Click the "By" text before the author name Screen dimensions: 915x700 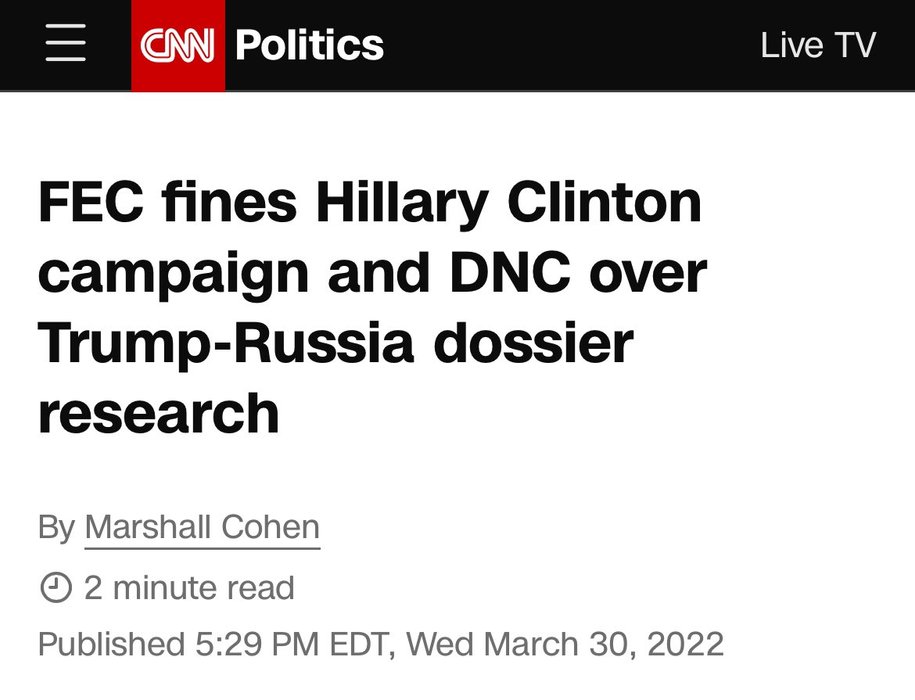pos(56,528)
